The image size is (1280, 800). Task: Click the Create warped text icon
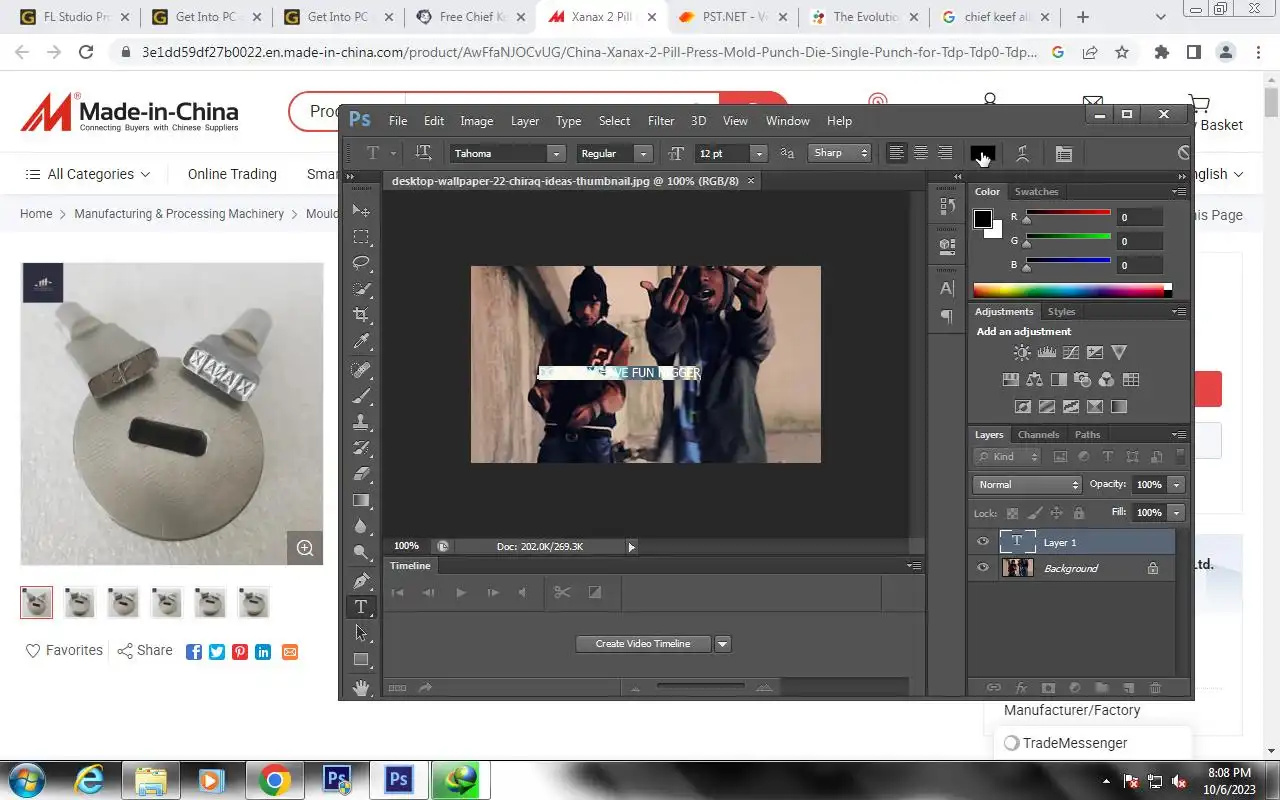(1022, 153)
